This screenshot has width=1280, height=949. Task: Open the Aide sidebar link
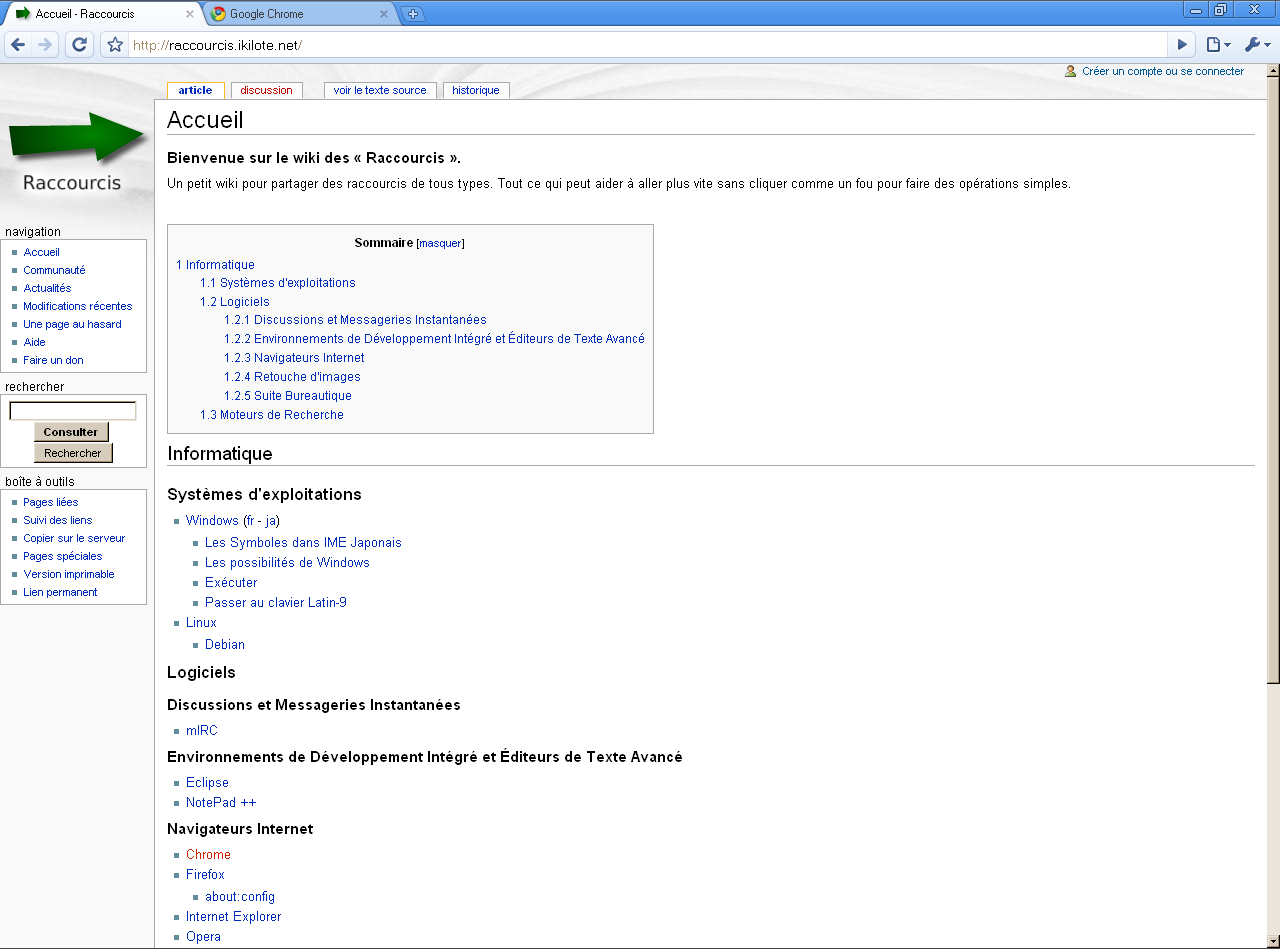35,342
